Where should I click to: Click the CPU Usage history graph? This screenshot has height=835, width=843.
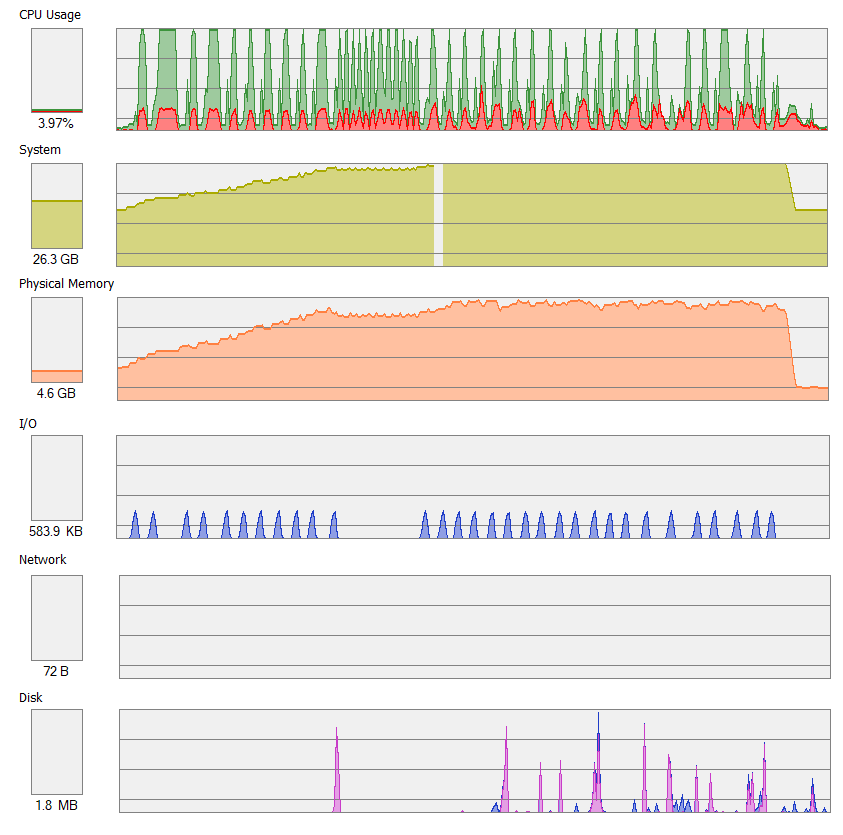(471, 79)
